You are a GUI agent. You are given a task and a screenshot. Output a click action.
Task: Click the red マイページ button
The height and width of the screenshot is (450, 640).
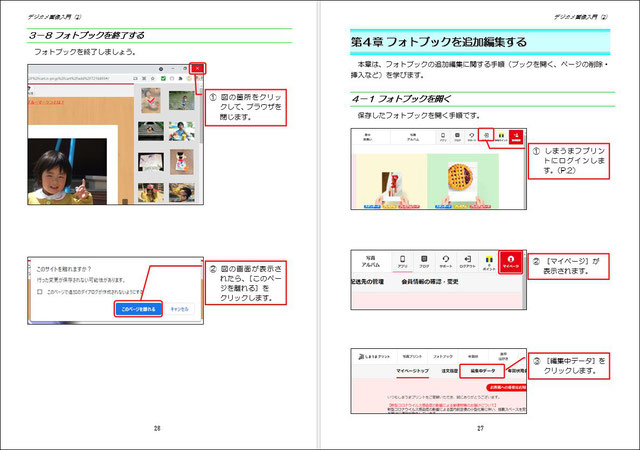[510, 262]
